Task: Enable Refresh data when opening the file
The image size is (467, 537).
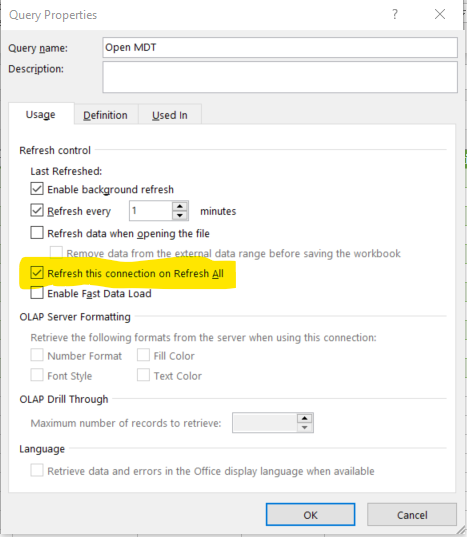Action: (x=37, y=233)
